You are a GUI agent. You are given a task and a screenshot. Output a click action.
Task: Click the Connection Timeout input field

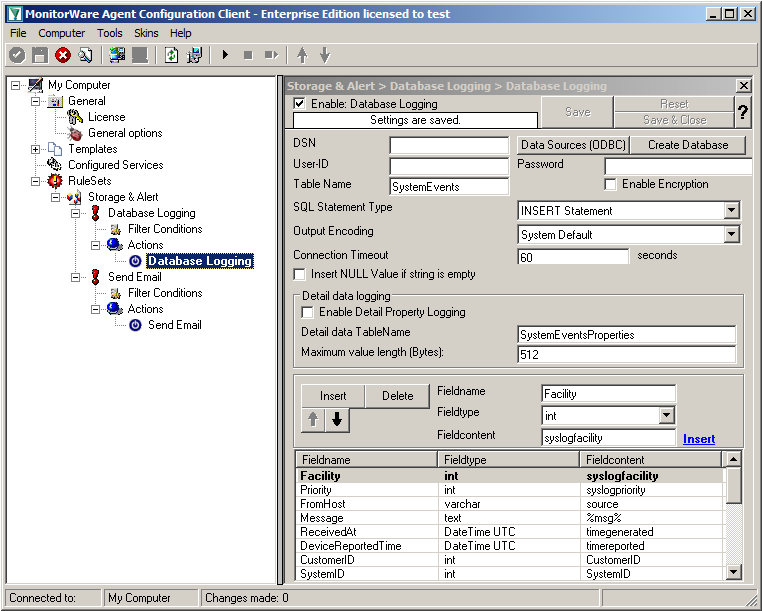coord(573,257)
